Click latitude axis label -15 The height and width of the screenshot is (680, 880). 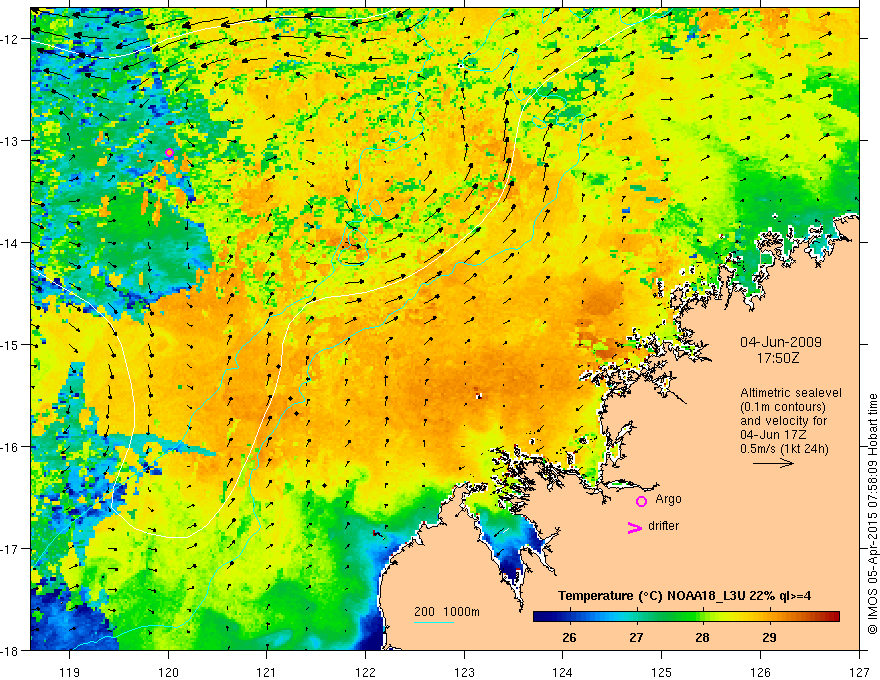[x=11, y=344]
